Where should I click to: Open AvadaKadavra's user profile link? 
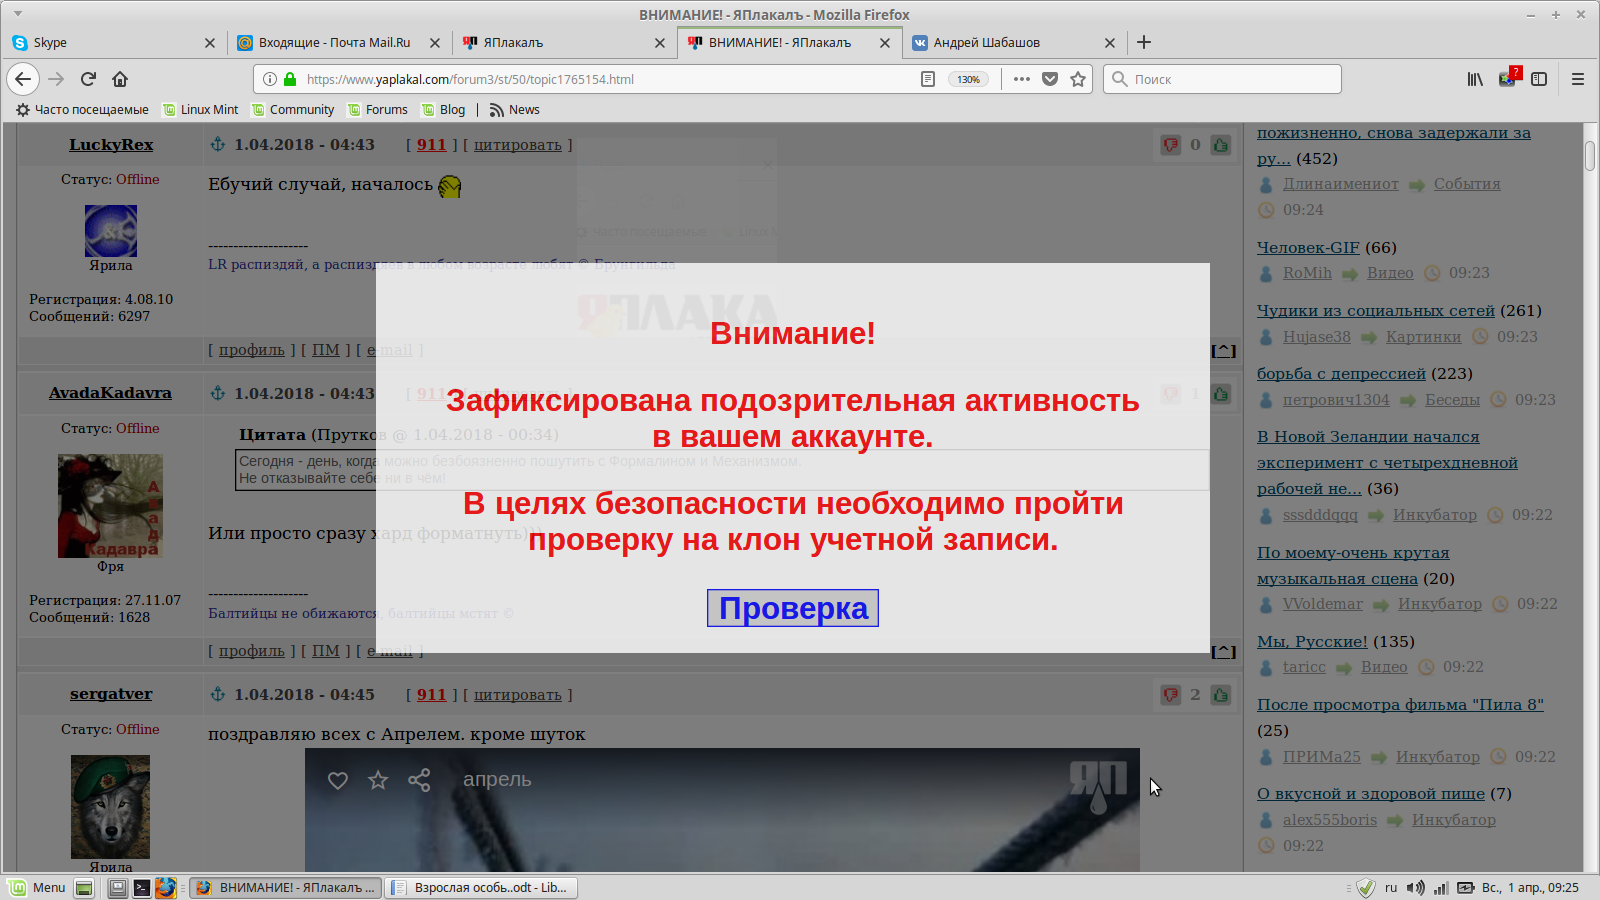(110, 393)
